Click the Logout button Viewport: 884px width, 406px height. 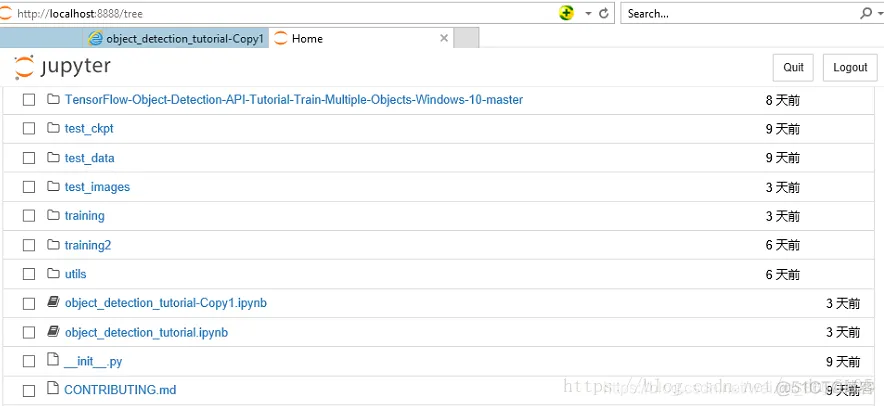[850, 68]
